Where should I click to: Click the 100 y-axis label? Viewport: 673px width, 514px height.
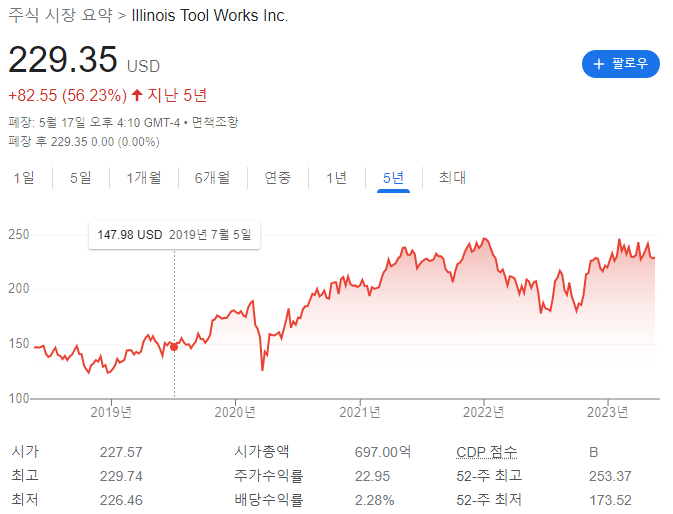(19, 398)
